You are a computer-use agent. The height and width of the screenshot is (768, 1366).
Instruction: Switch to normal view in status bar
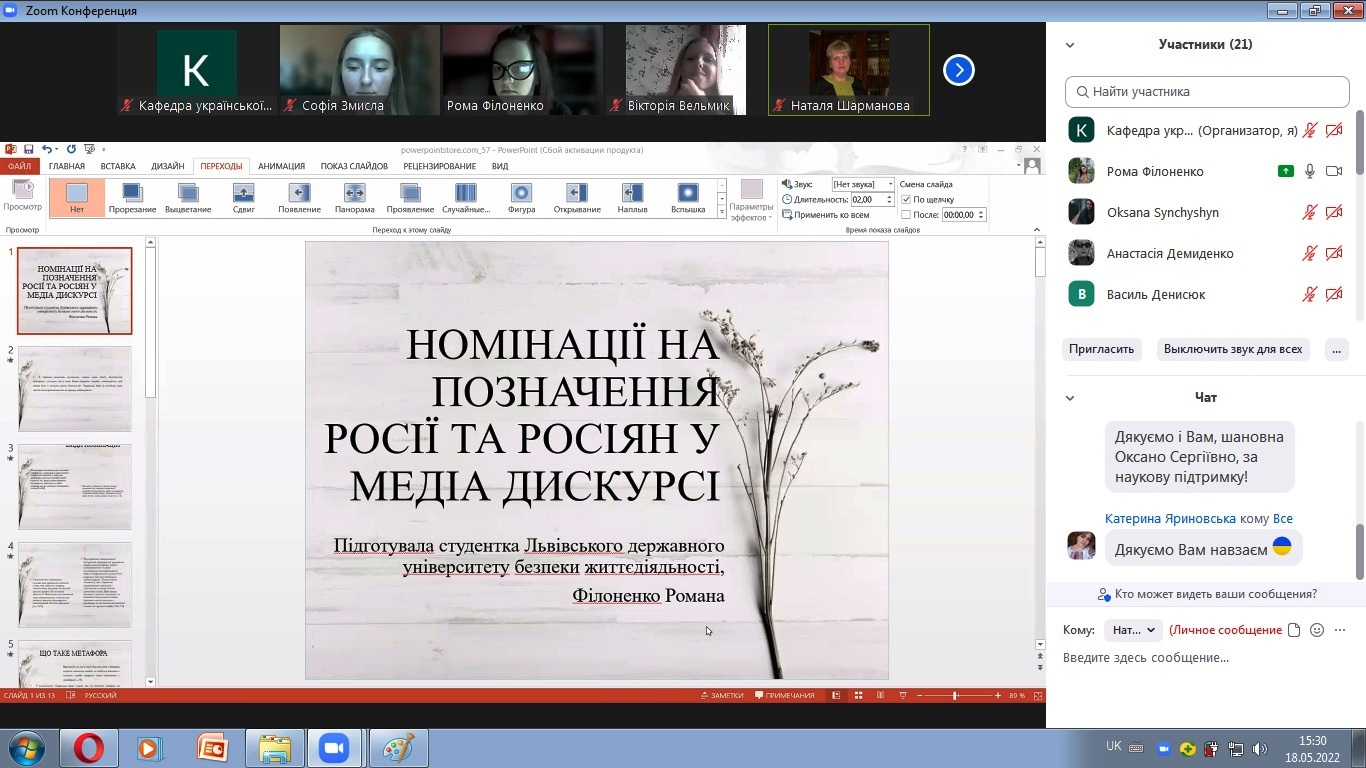(836, 695)
